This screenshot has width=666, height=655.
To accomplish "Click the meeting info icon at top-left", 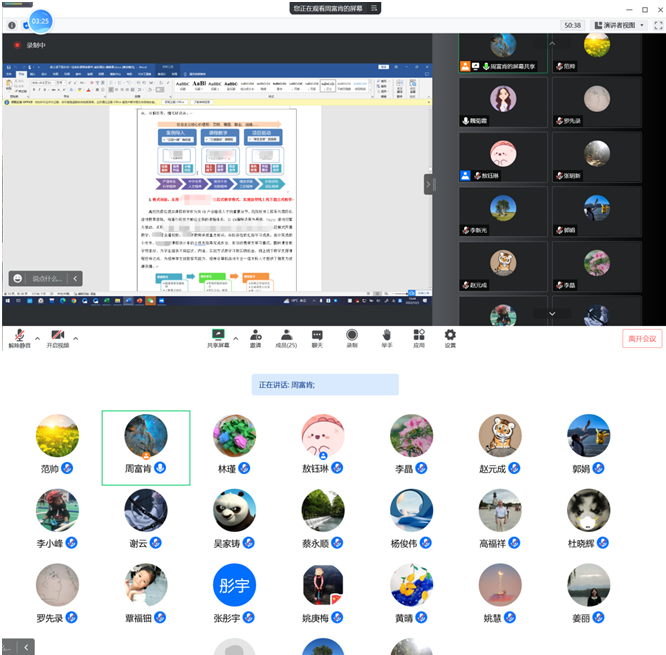I will pos(12,25).
